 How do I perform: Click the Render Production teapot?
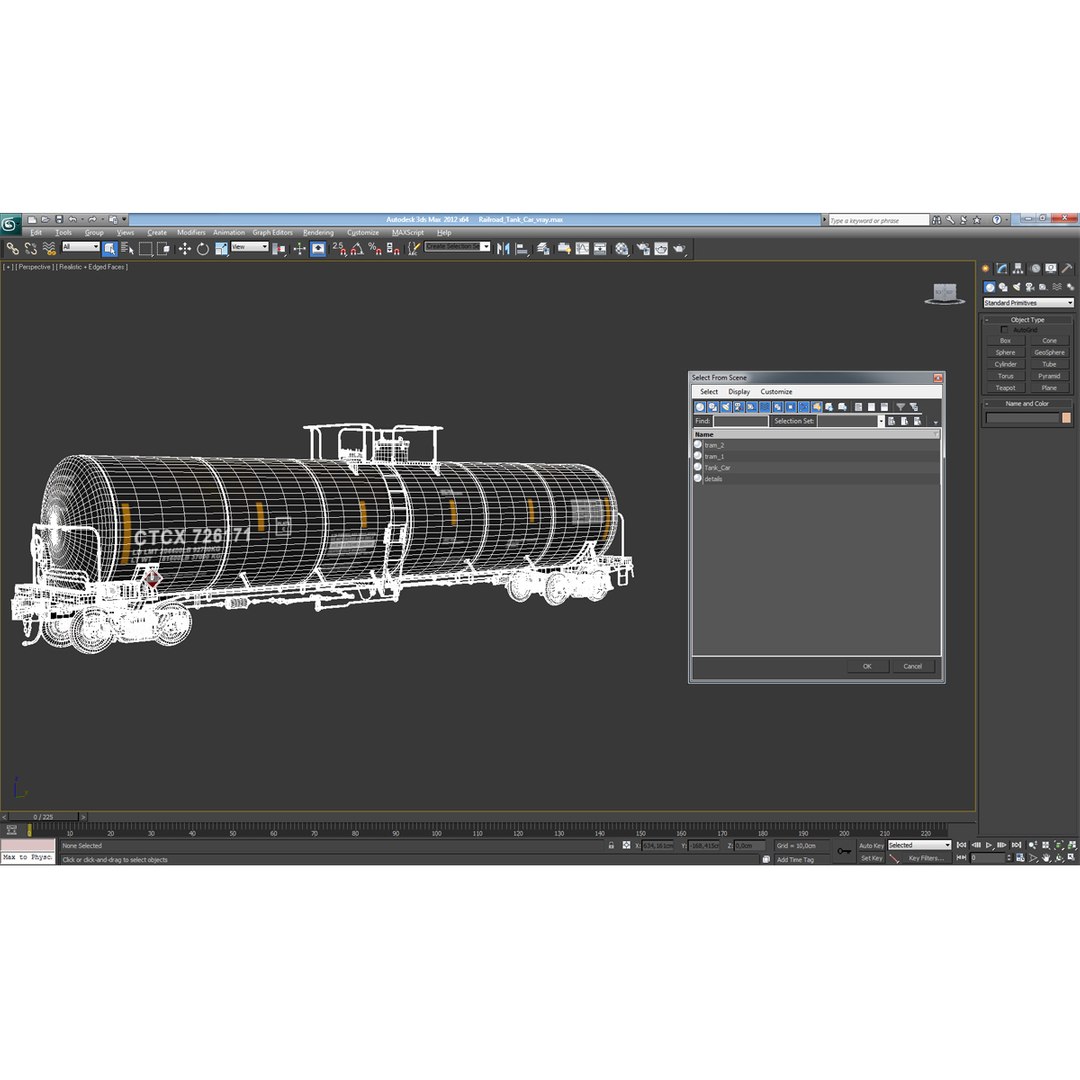coord(679,249)
